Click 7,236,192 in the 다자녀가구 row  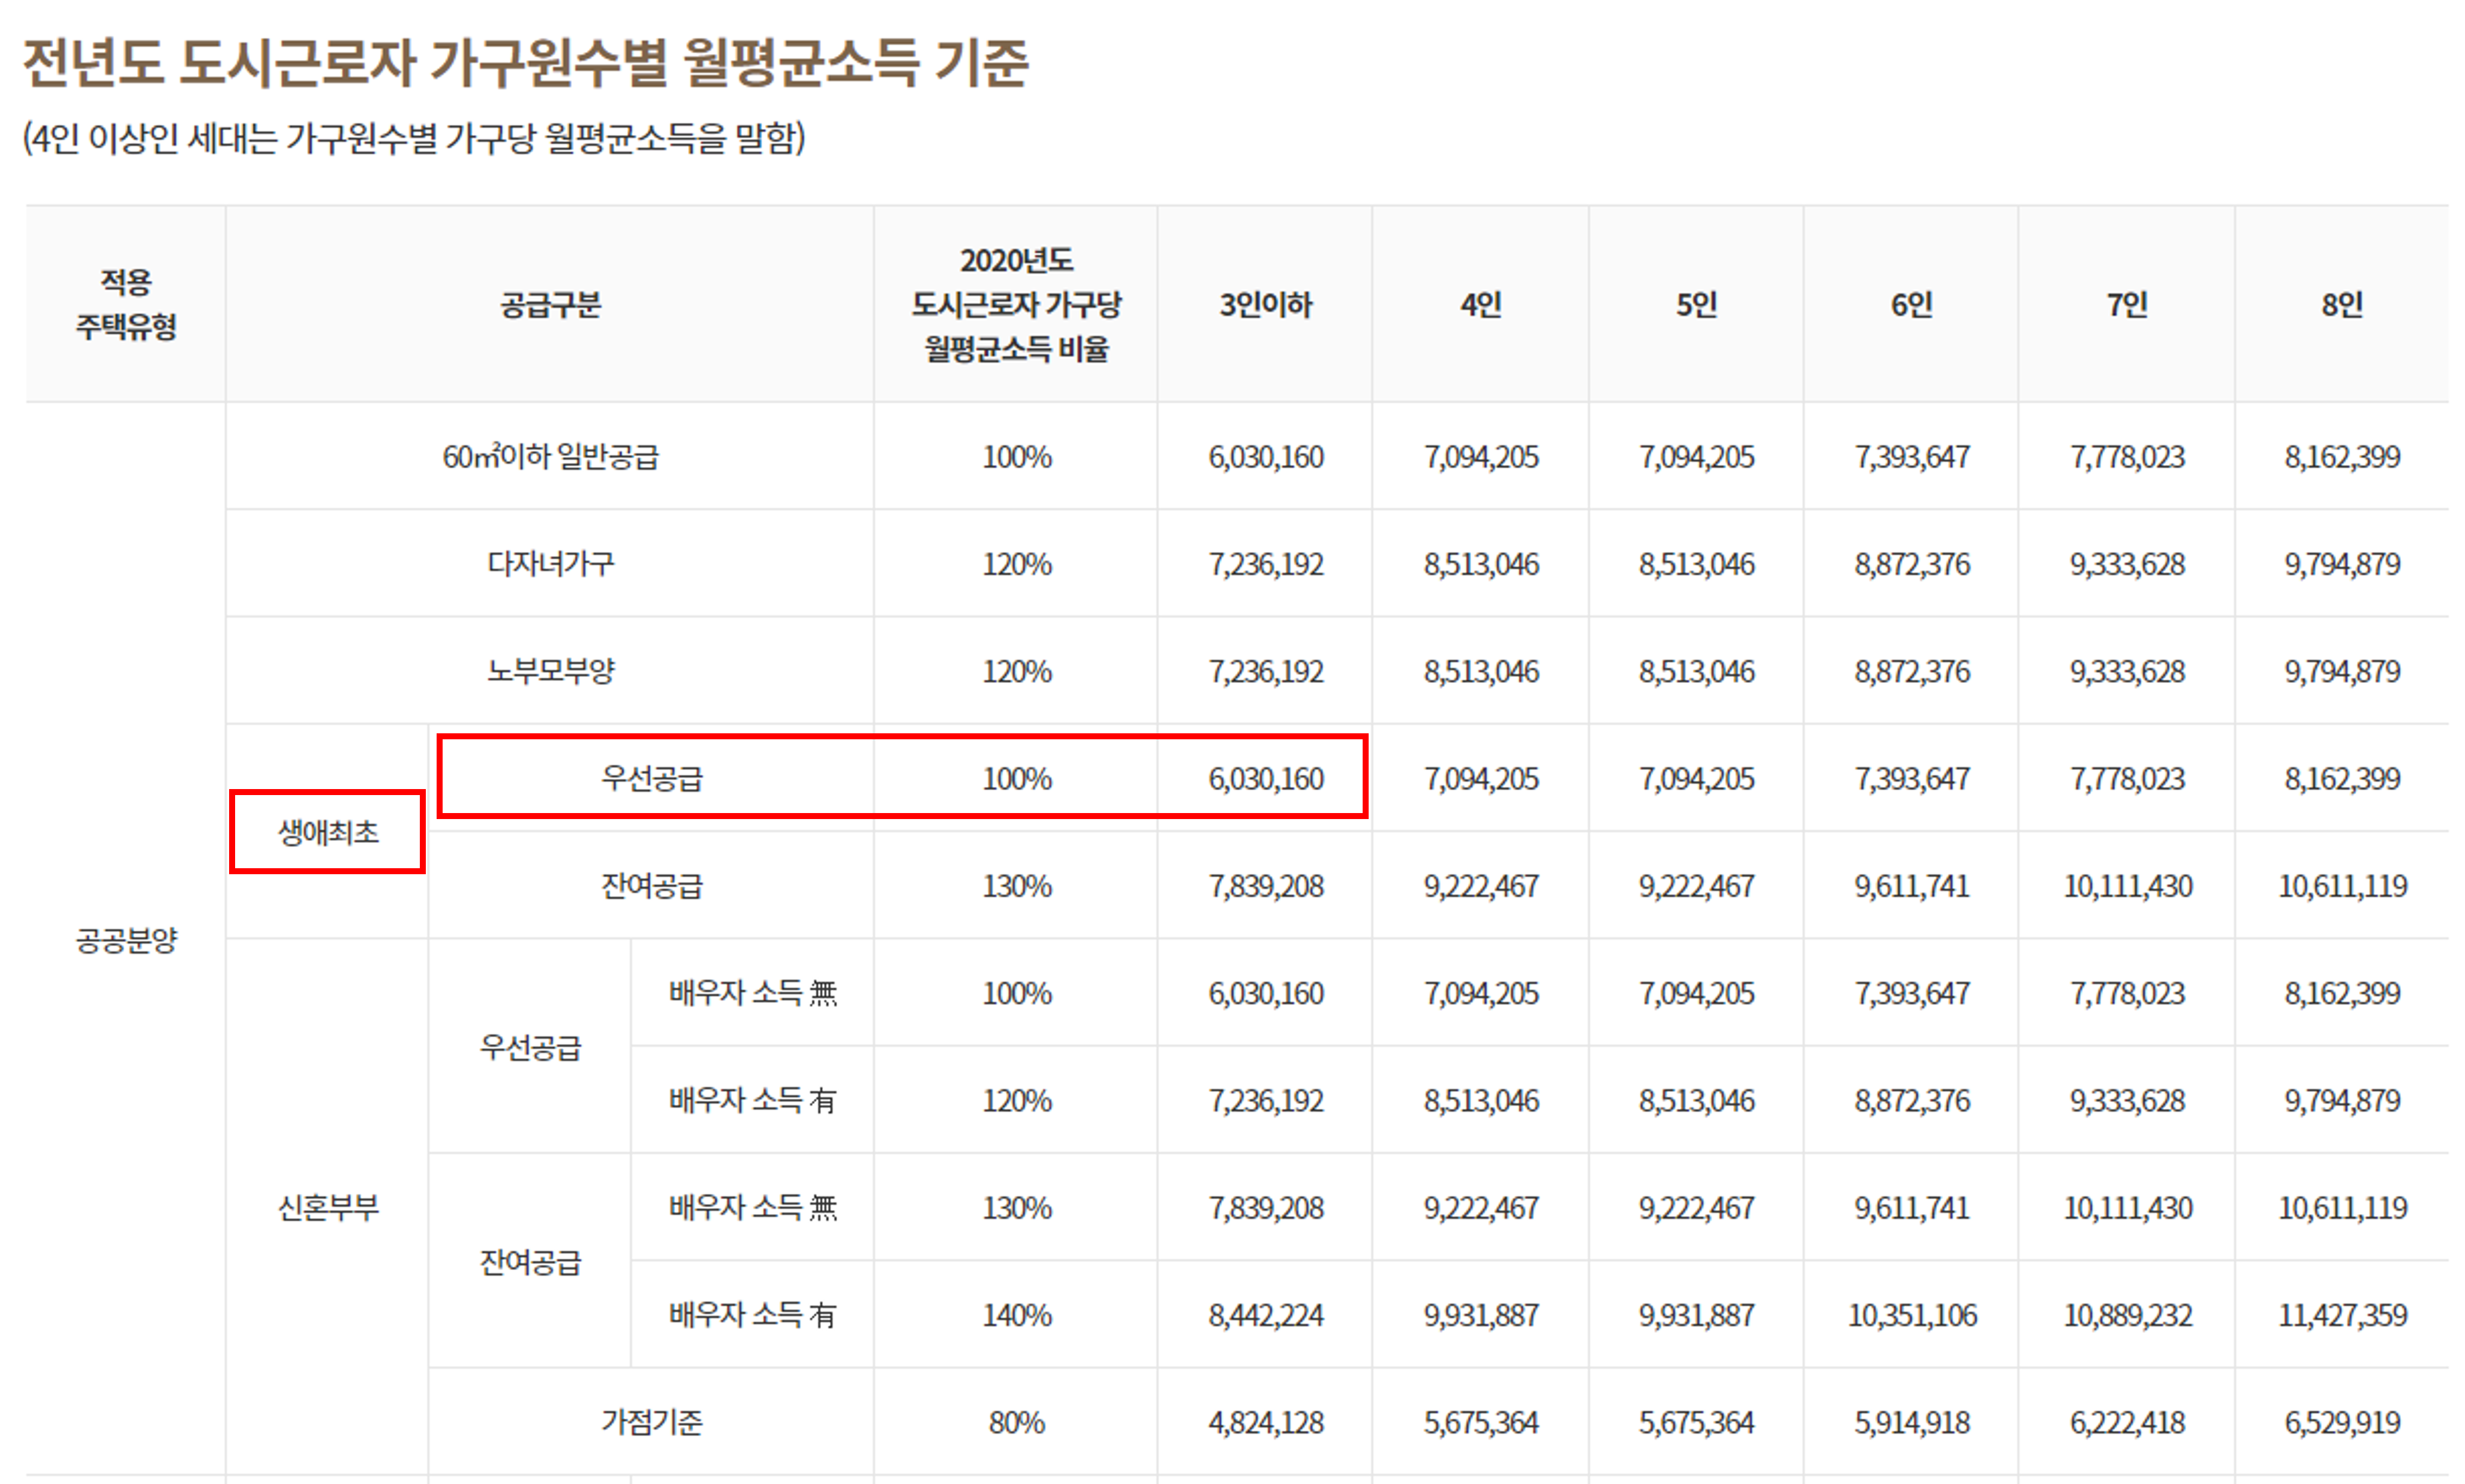(x=1265, y=564)
